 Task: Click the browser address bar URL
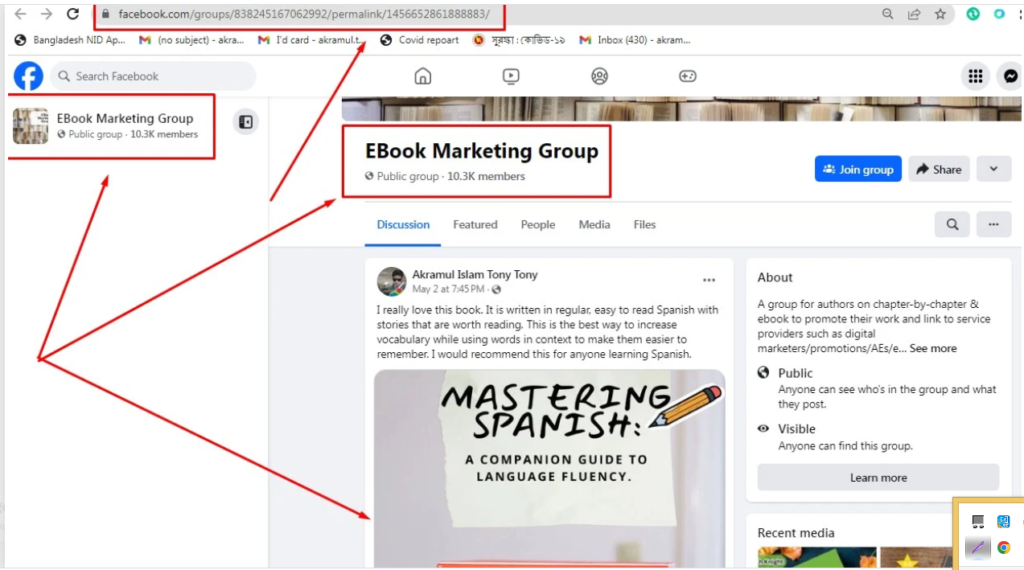pyautogui.click(x=304, y=14)
